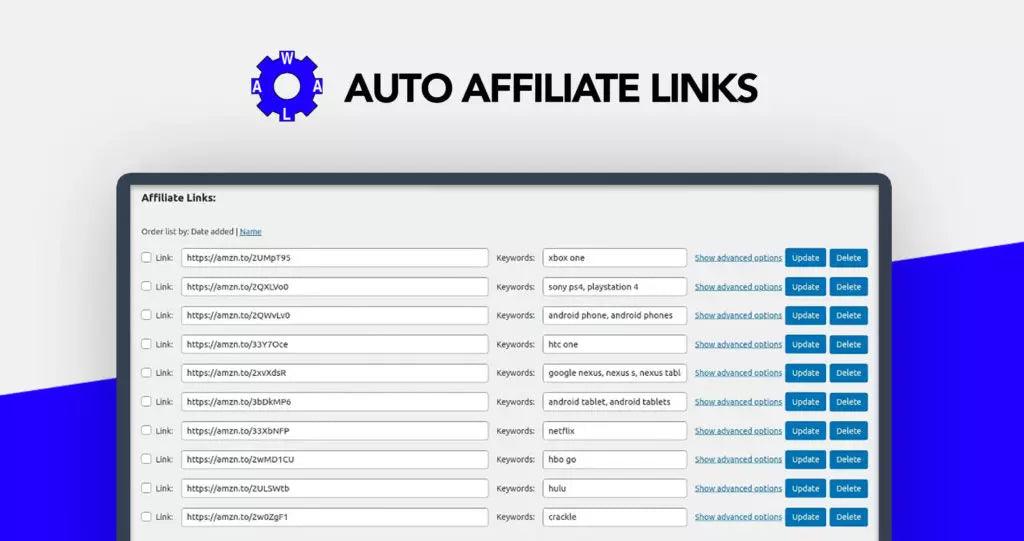
Task: Show advanced options for xbox one row
Action: tap(738, 258)
